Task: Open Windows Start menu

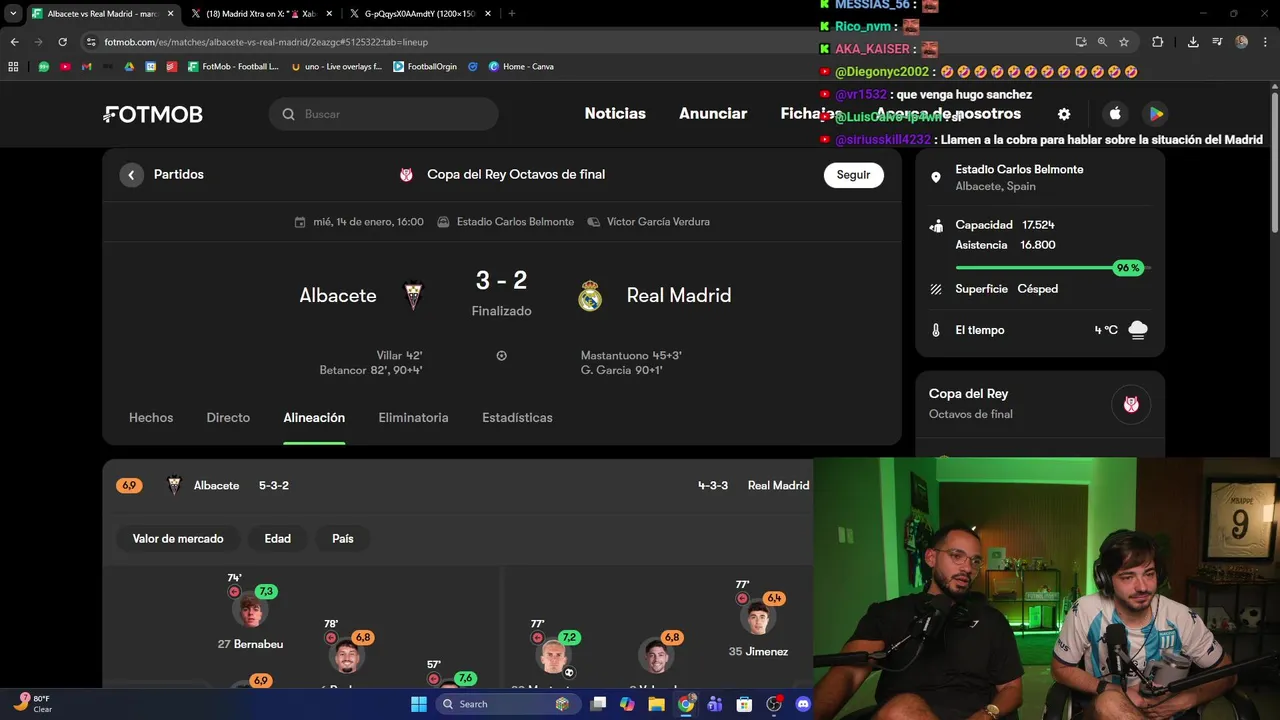Action: pos(419,704)
